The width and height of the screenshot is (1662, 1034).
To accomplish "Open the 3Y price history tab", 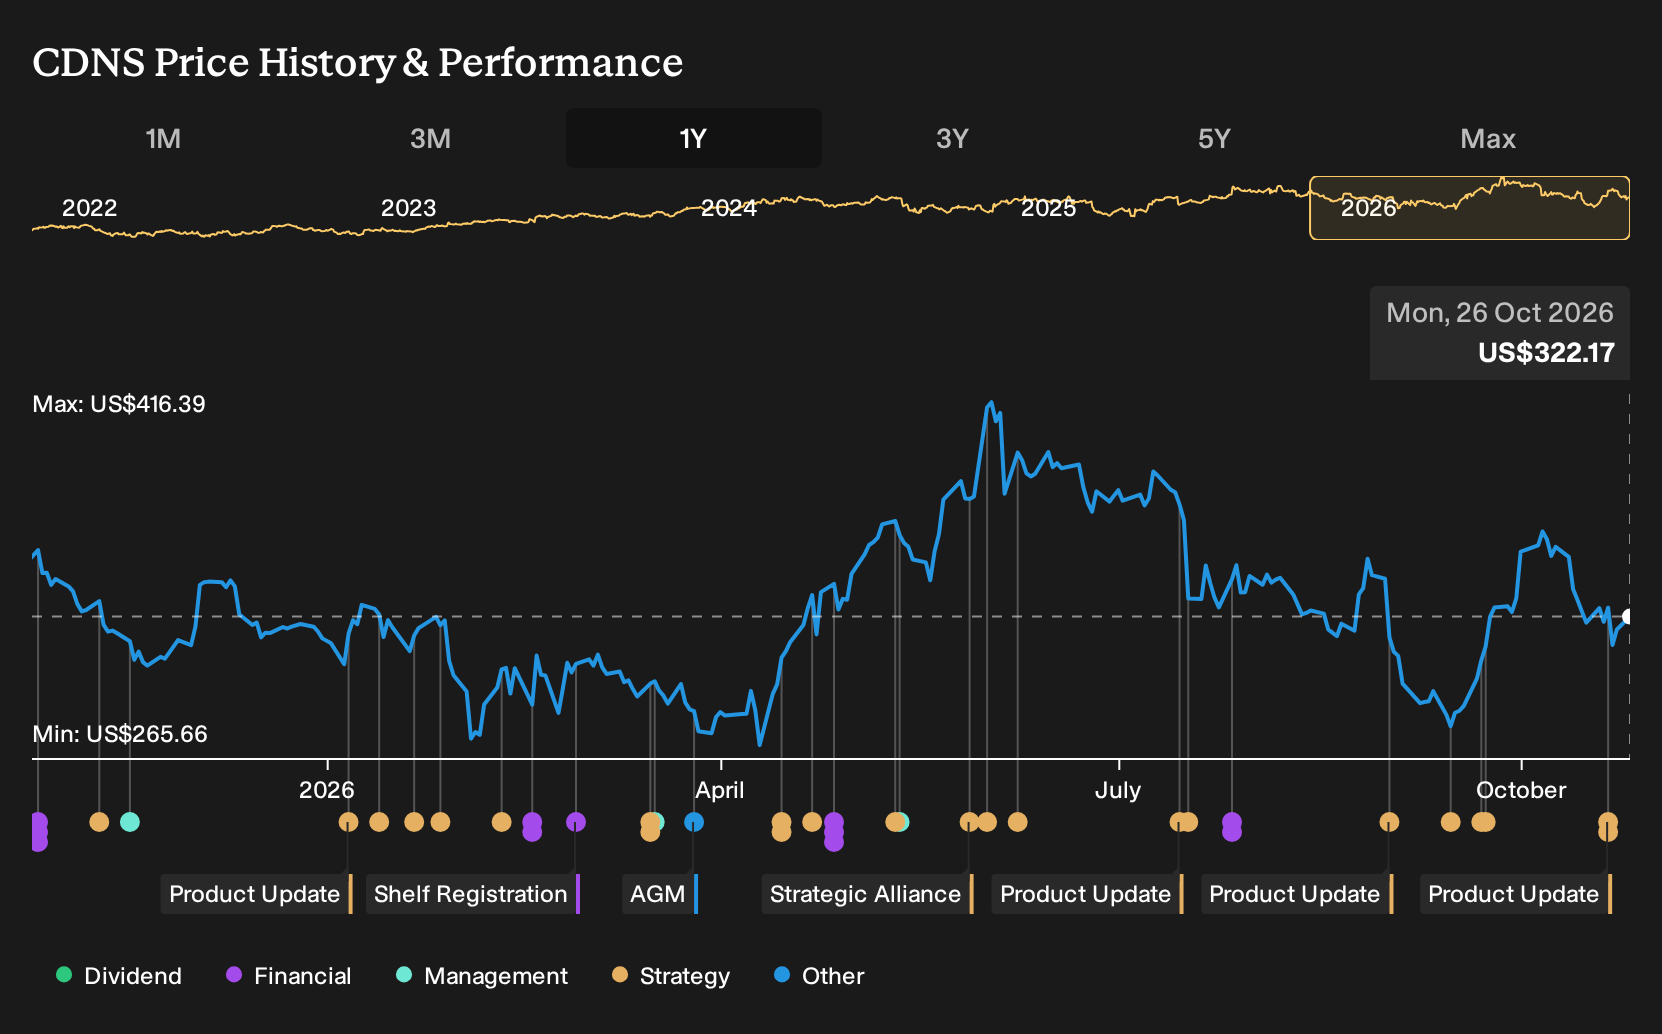I will 952,138.
